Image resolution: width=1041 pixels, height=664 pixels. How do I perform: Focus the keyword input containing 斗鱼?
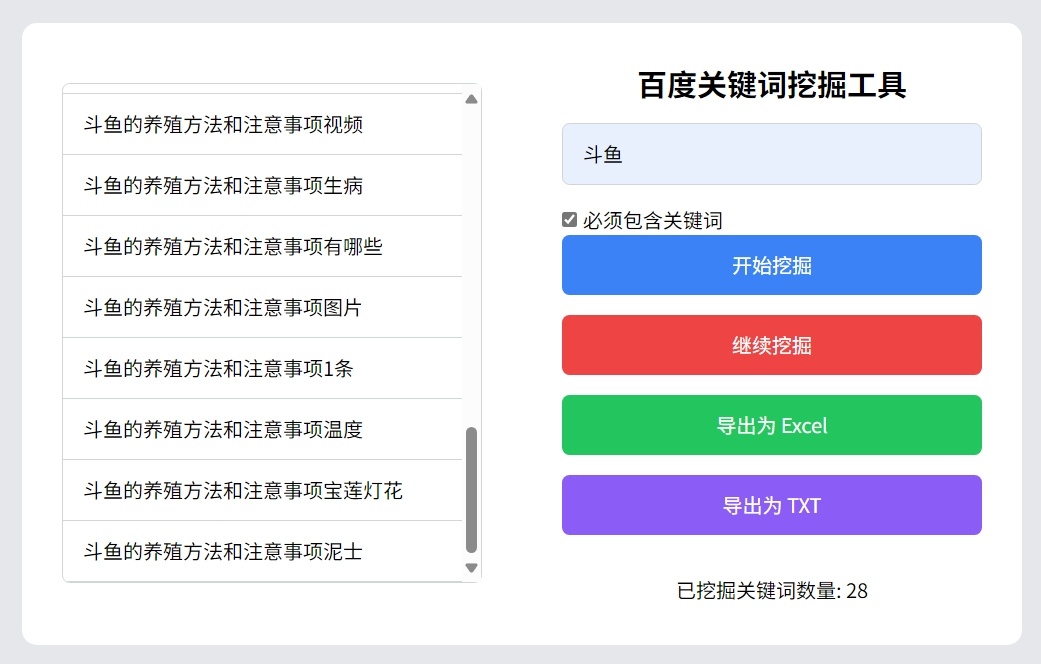pos(771,154)
